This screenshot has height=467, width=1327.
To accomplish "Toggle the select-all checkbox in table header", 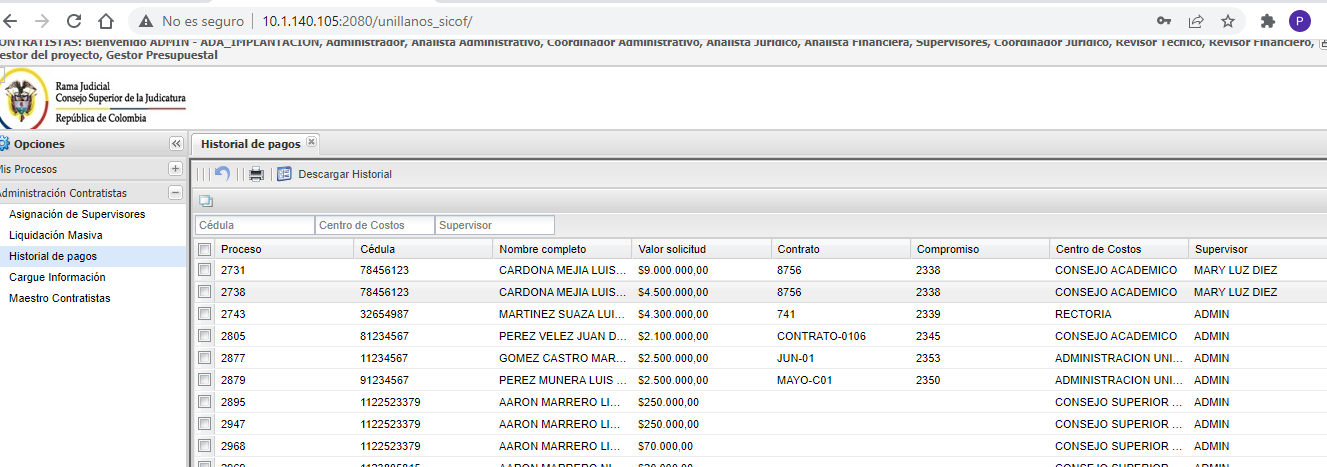I will click(x=205, y=249).
